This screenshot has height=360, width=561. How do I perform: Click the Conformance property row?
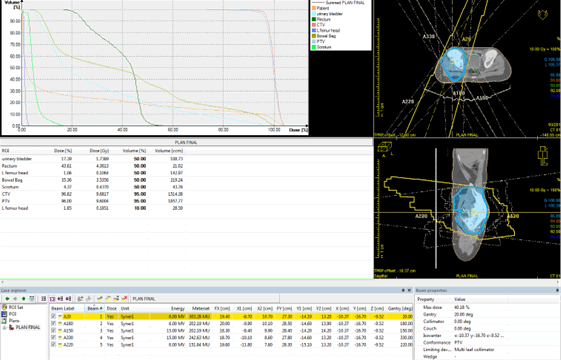click(488, 342)
